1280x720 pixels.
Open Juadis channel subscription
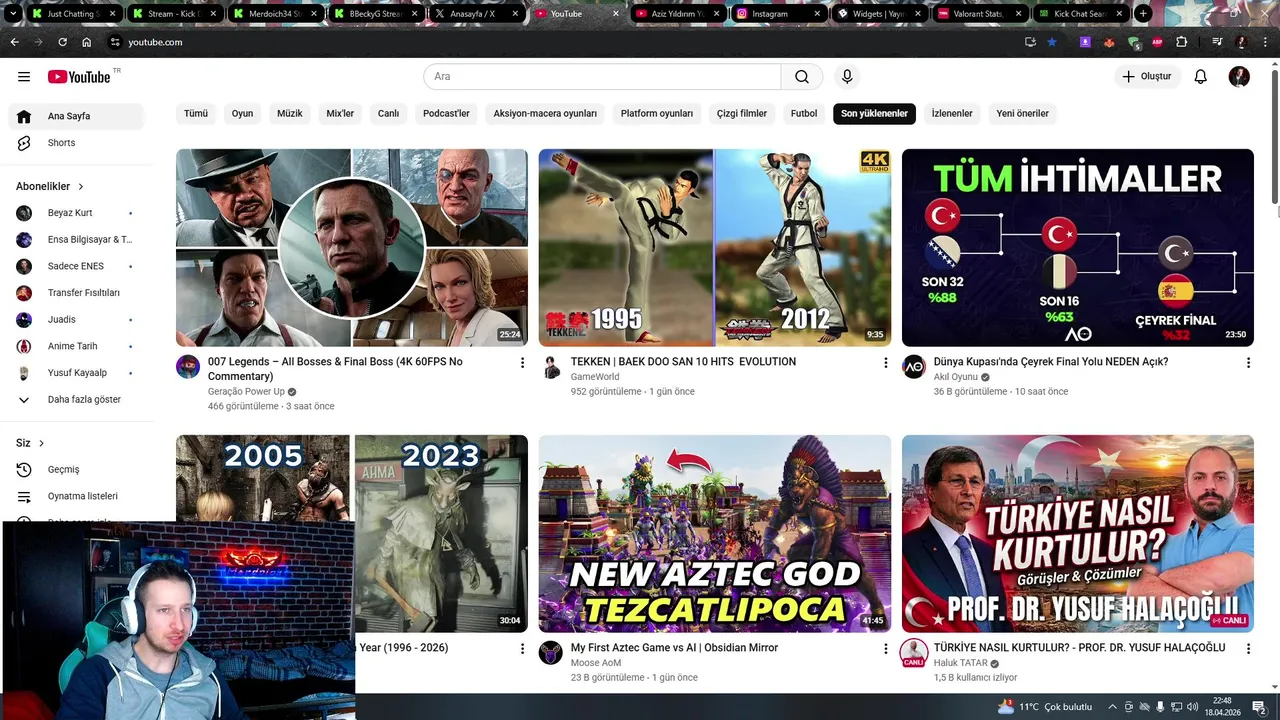tap(76, 320)
